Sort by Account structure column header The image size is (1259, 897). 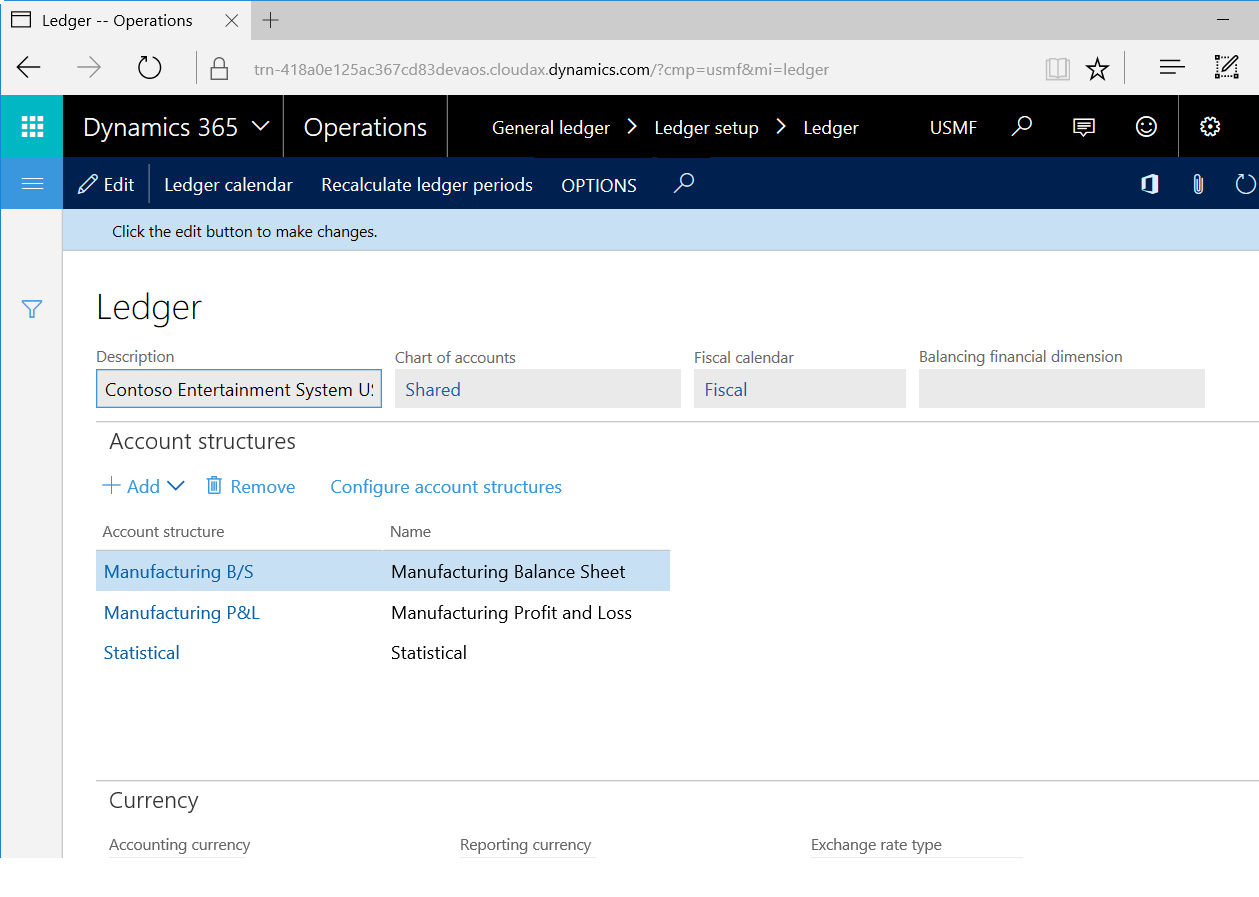(x=163, y=532)
